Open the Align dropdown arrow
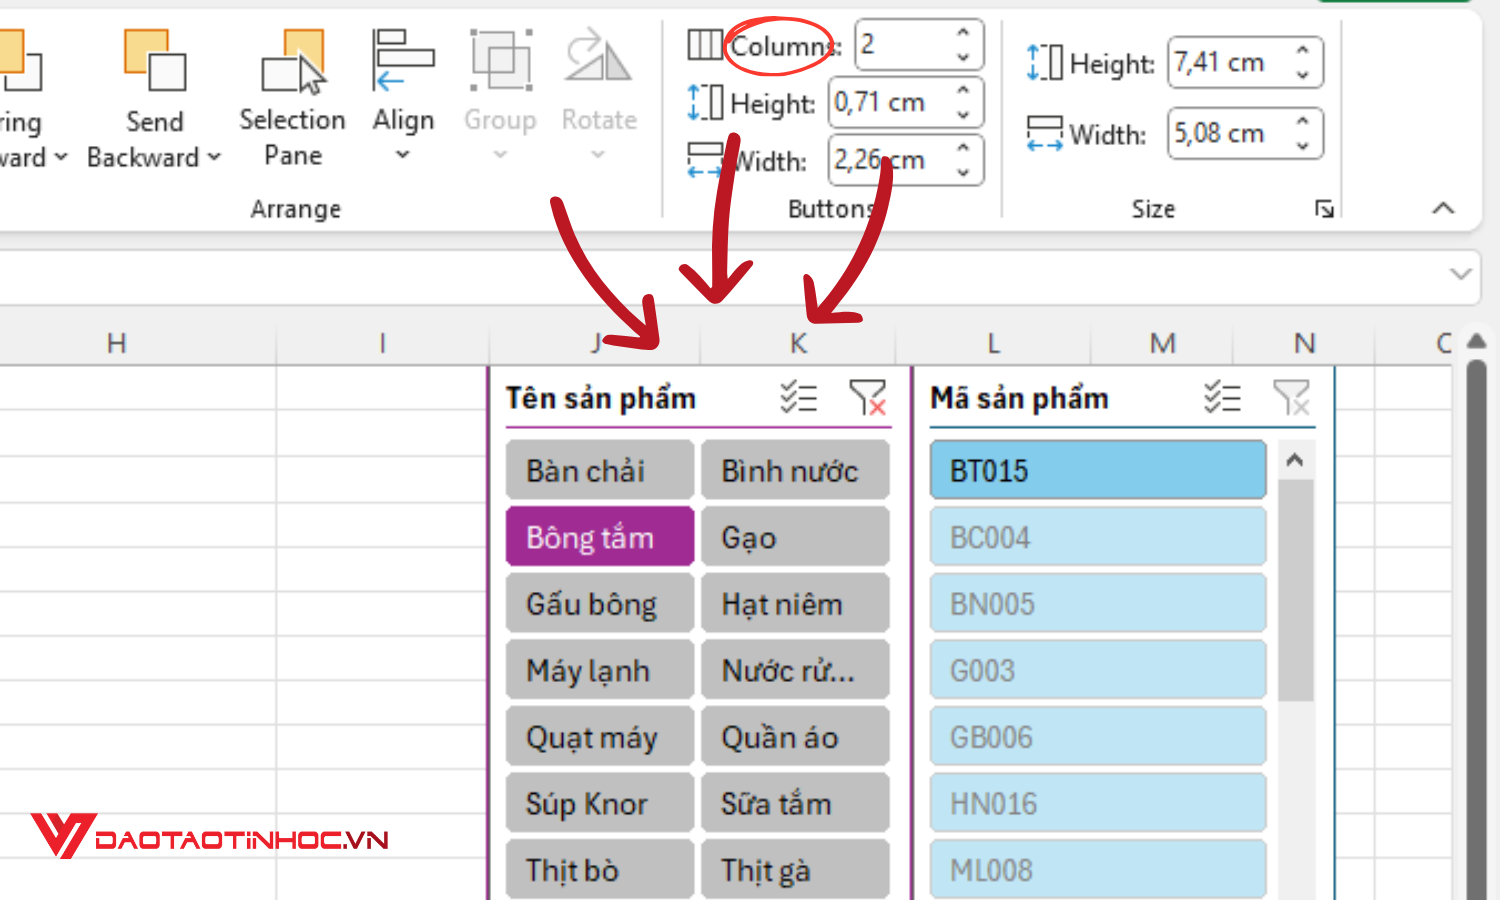Screen dimensions: 1500x900 coord(403,153)
